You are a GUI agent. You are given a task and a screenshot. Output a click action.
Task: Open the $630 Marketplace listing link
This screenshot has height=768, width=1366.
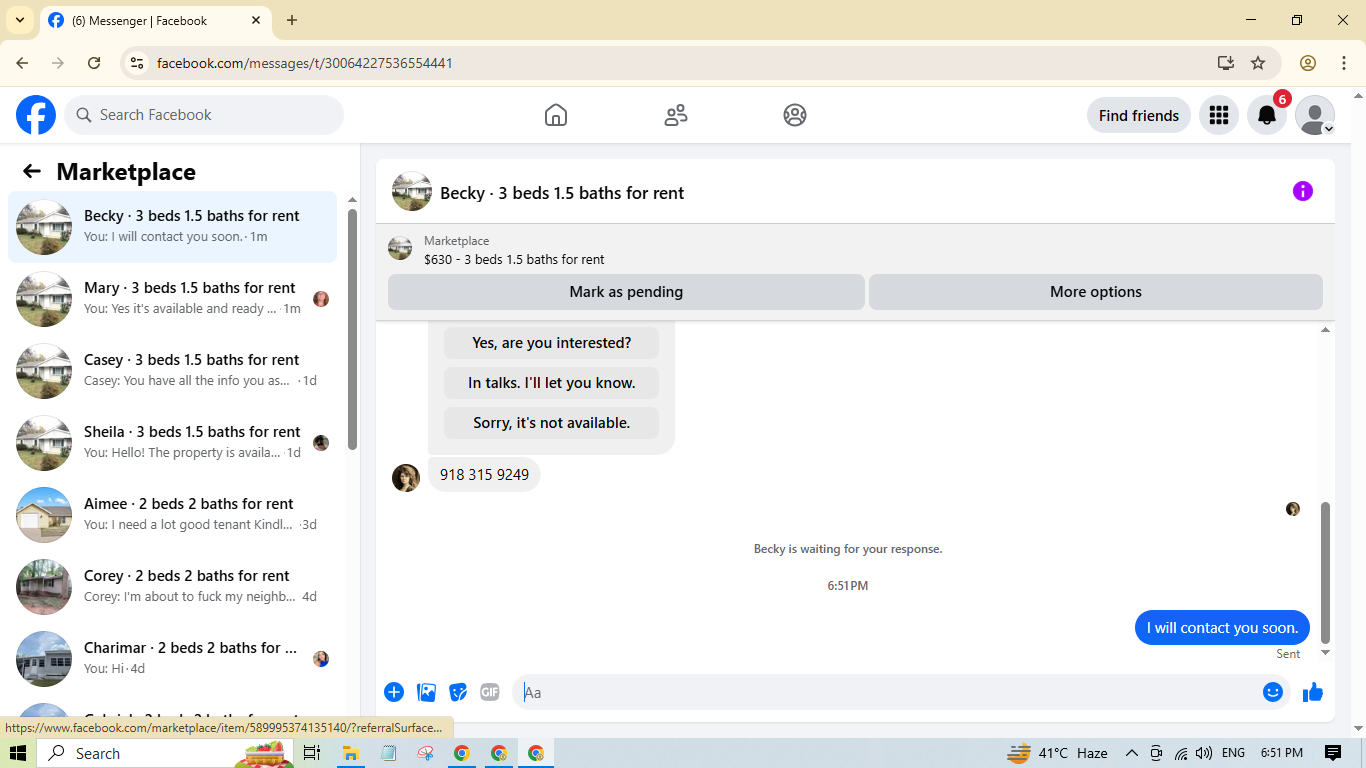514,259
